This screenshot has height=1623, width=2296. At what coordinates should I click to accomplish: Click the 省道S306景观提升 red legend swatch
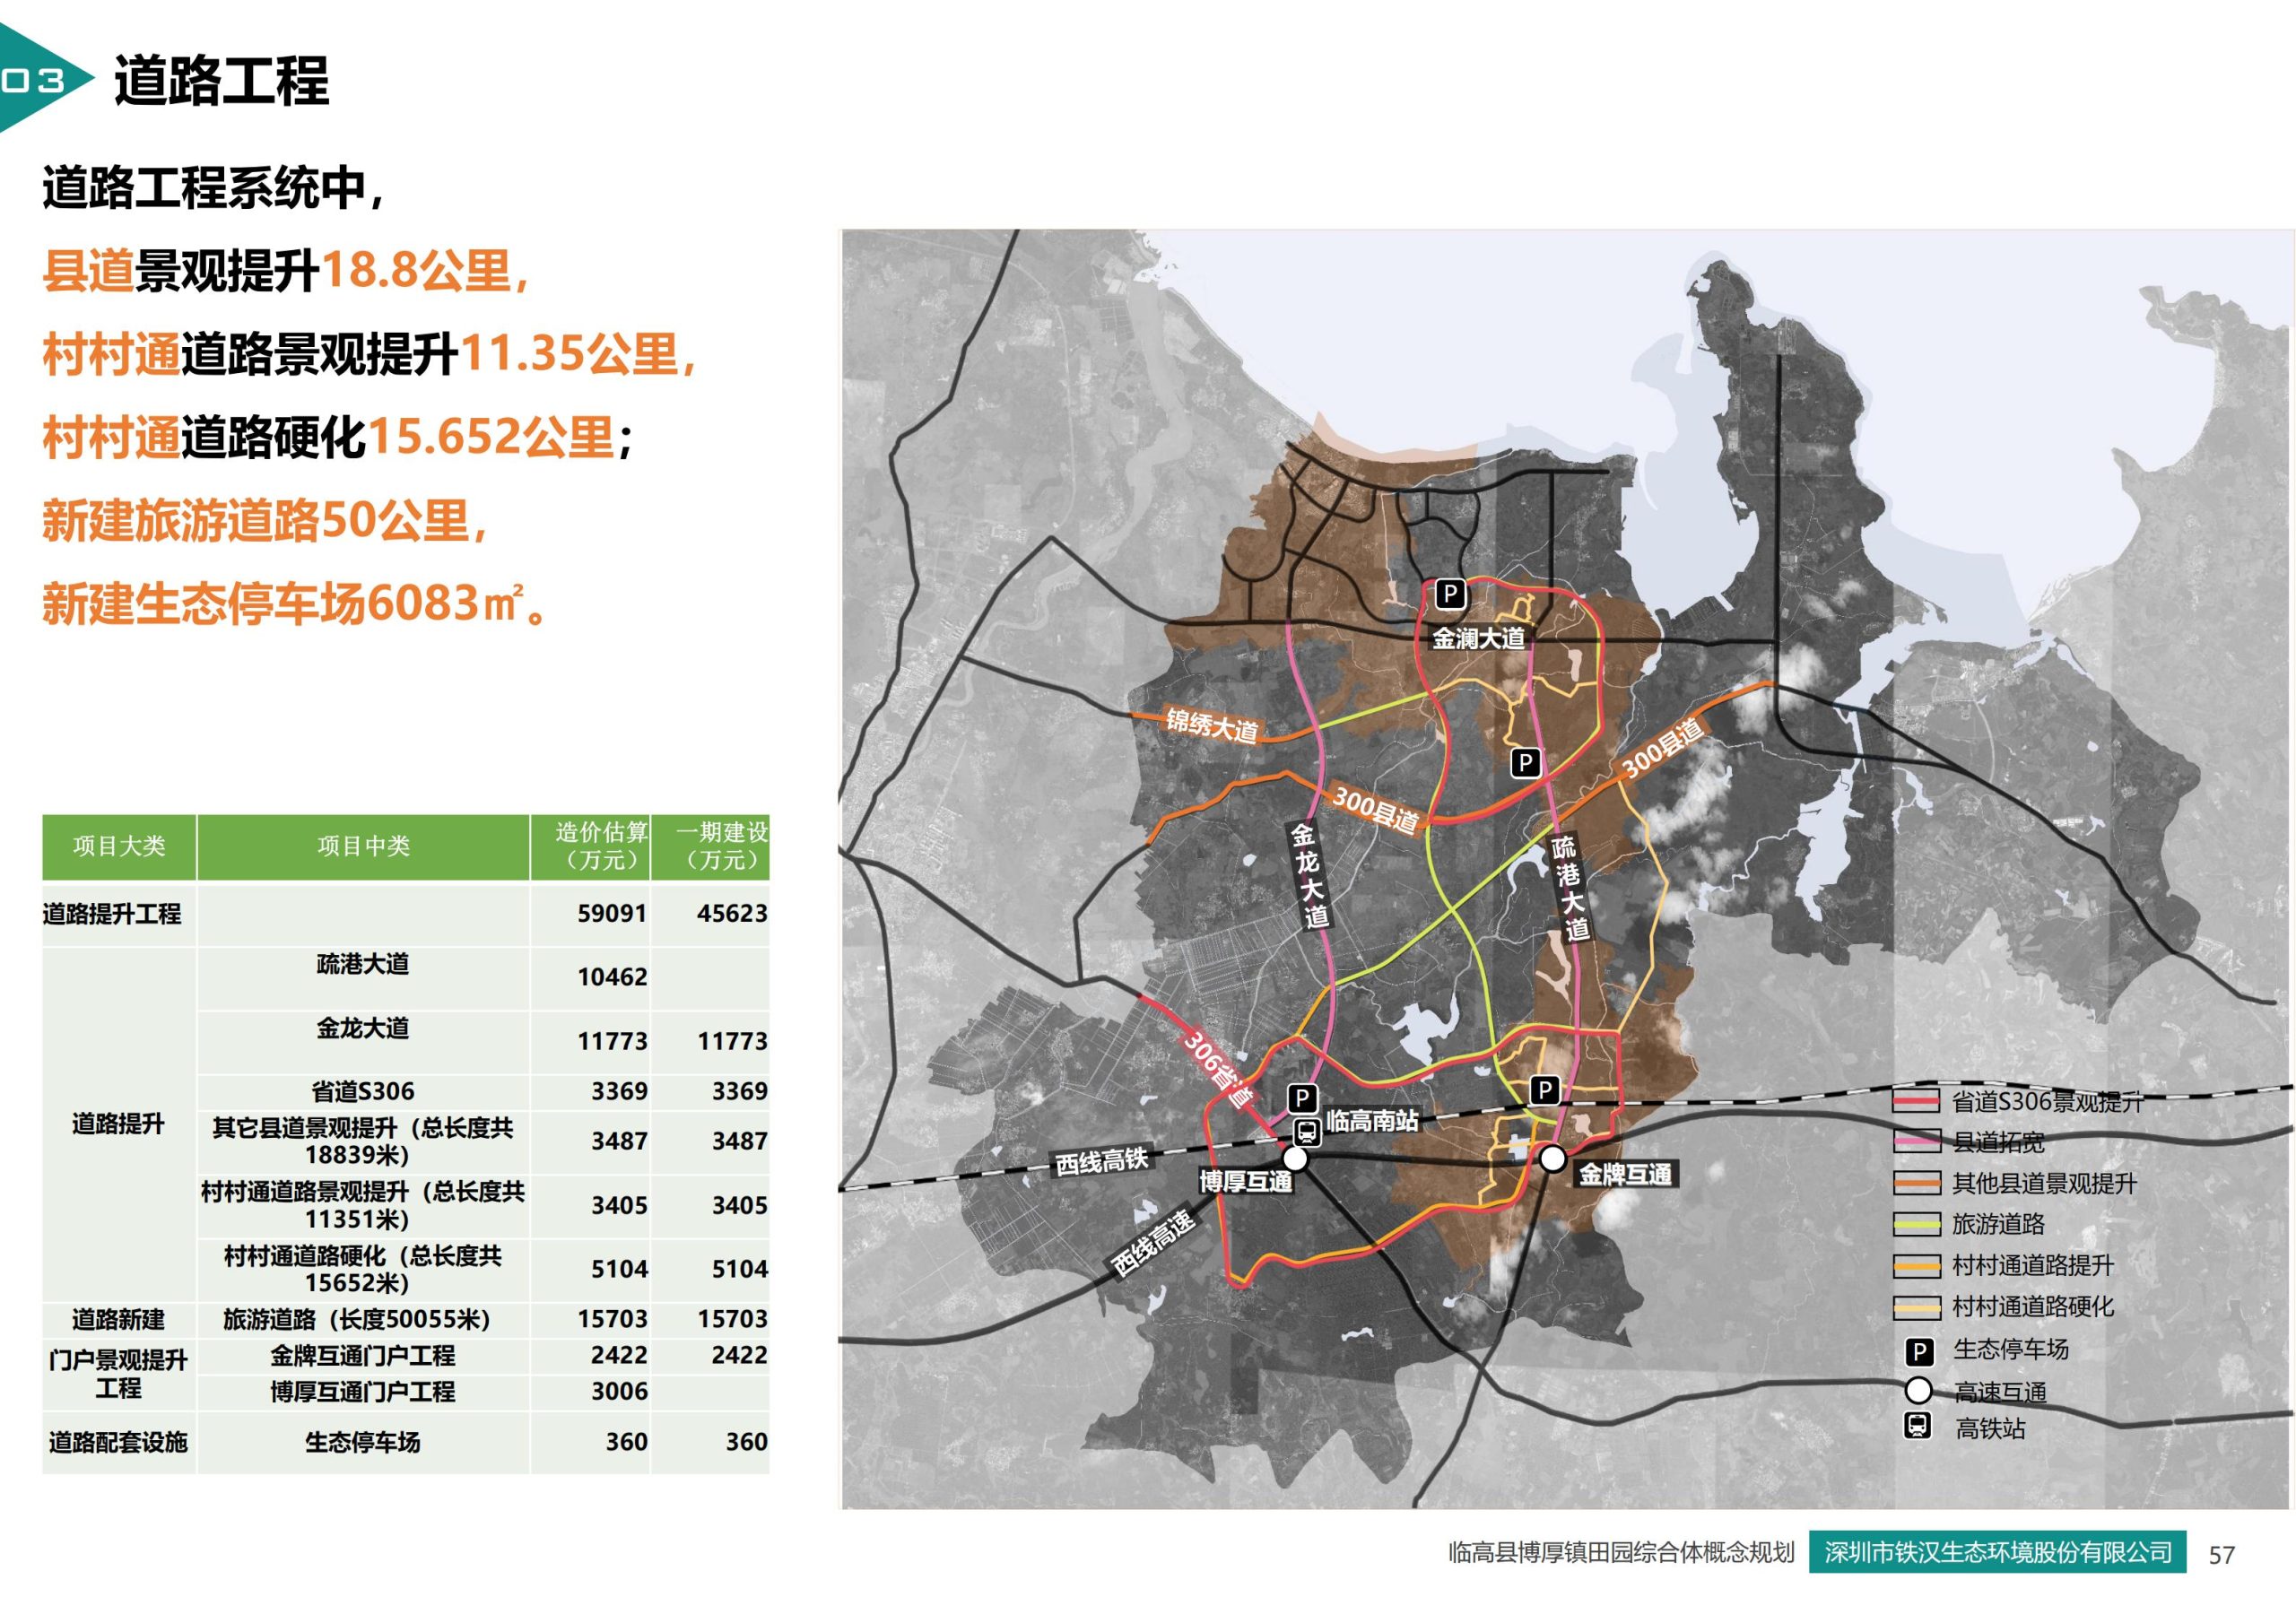(x=1916, y=1102)
